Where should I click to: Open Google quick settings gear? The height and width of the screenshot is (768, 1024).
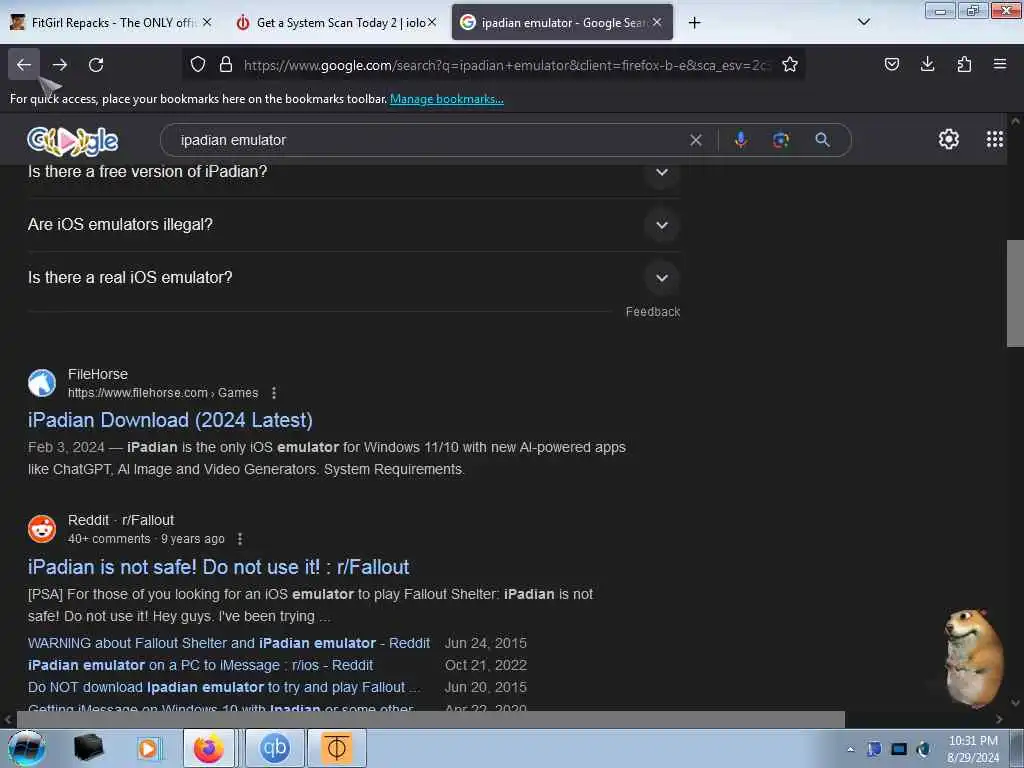(x=948, y=139)
